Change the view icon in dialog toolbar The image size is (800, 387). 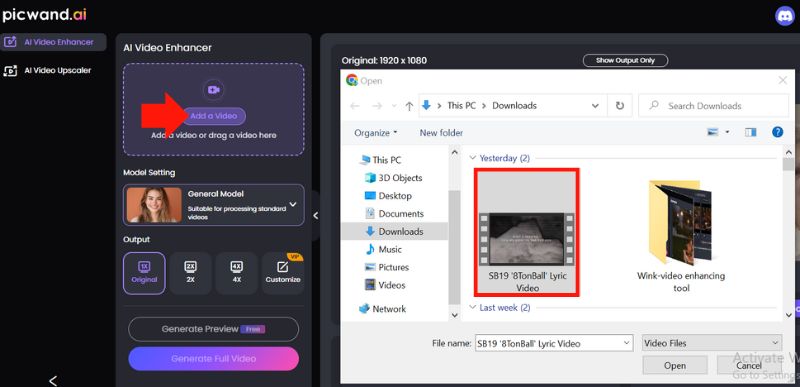point(713,133)
